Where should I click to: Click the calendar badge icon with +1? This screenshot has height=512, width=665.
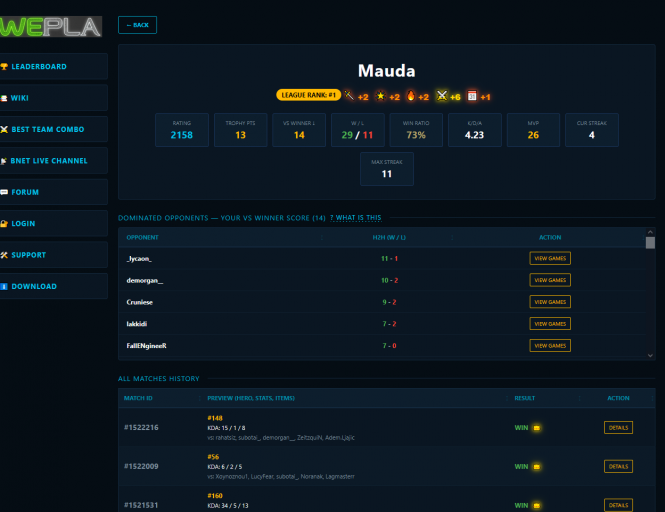pos(472,95)
